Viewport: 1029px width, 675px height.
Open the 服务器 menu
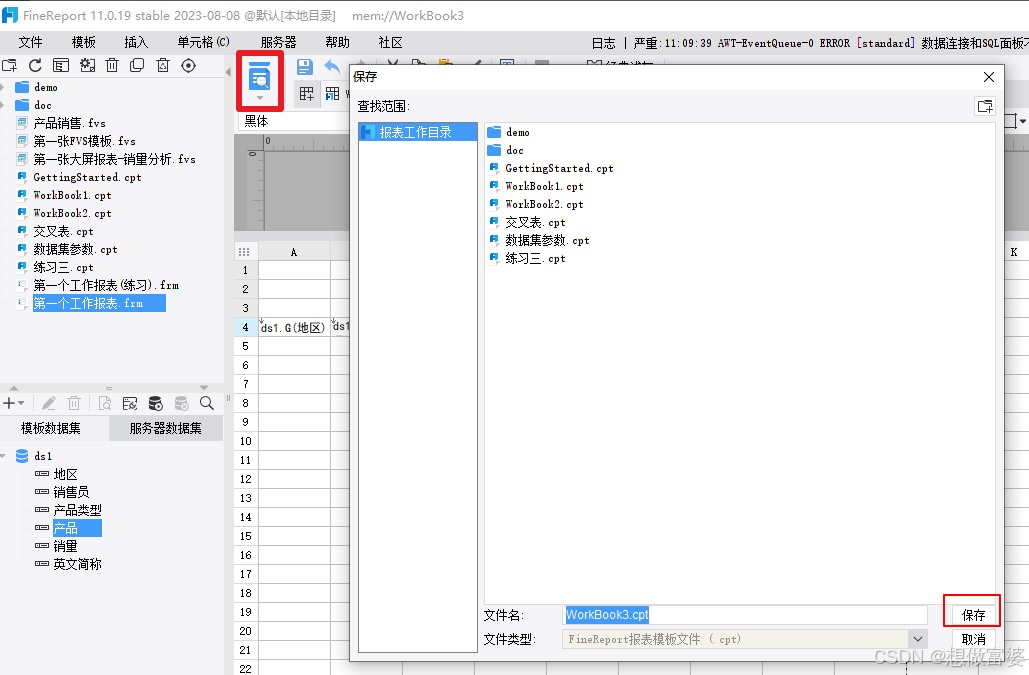pyautogui.click(x=278, y=43)
